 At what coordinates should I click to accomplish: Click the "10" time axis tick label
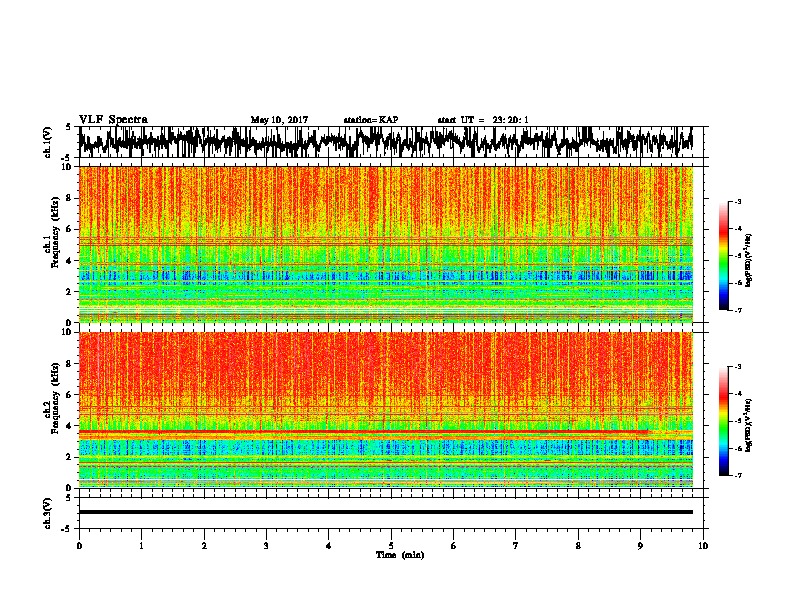[703, 546]
